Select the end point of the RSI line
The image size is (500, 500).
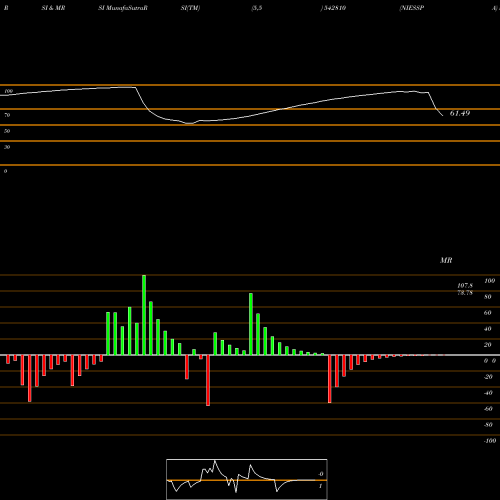(443, 116)
